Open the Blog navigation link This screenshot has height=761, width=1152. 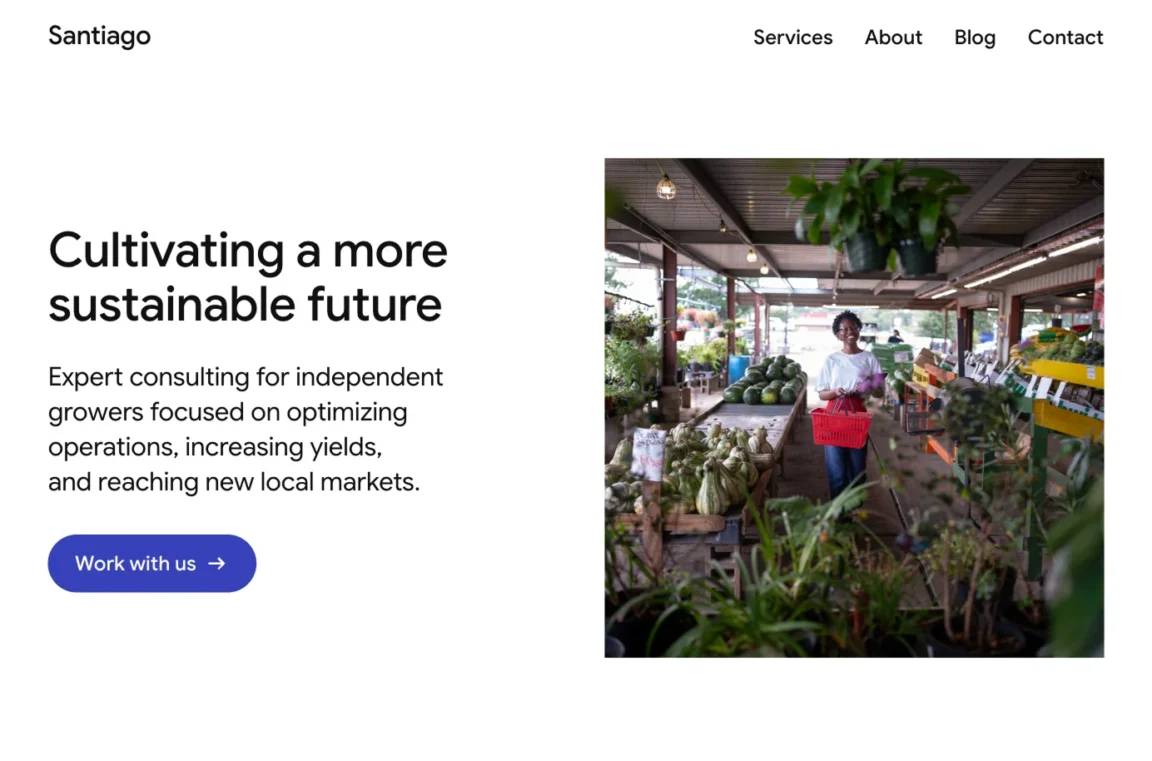pyautogui.click(x=974, y=37)
